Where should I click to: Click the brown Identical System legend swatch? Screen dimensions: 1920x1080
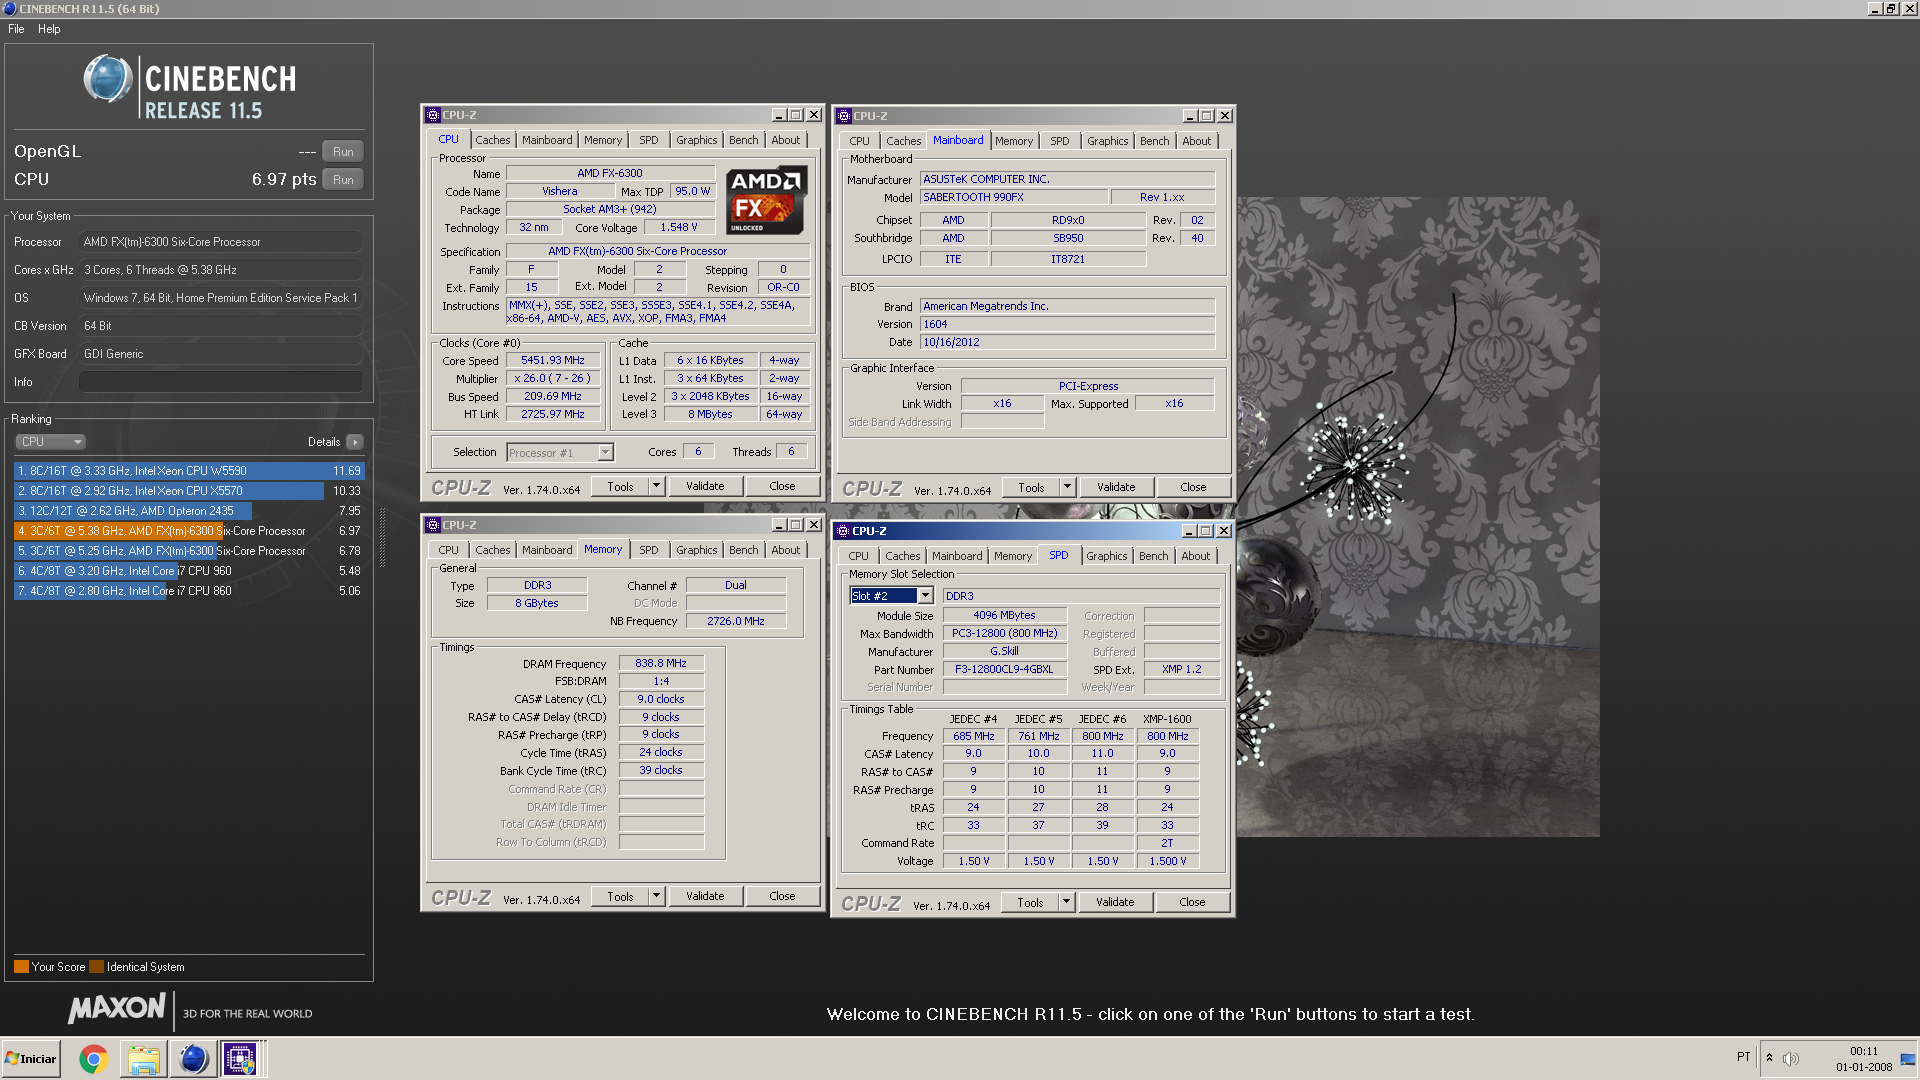[96, 967]
